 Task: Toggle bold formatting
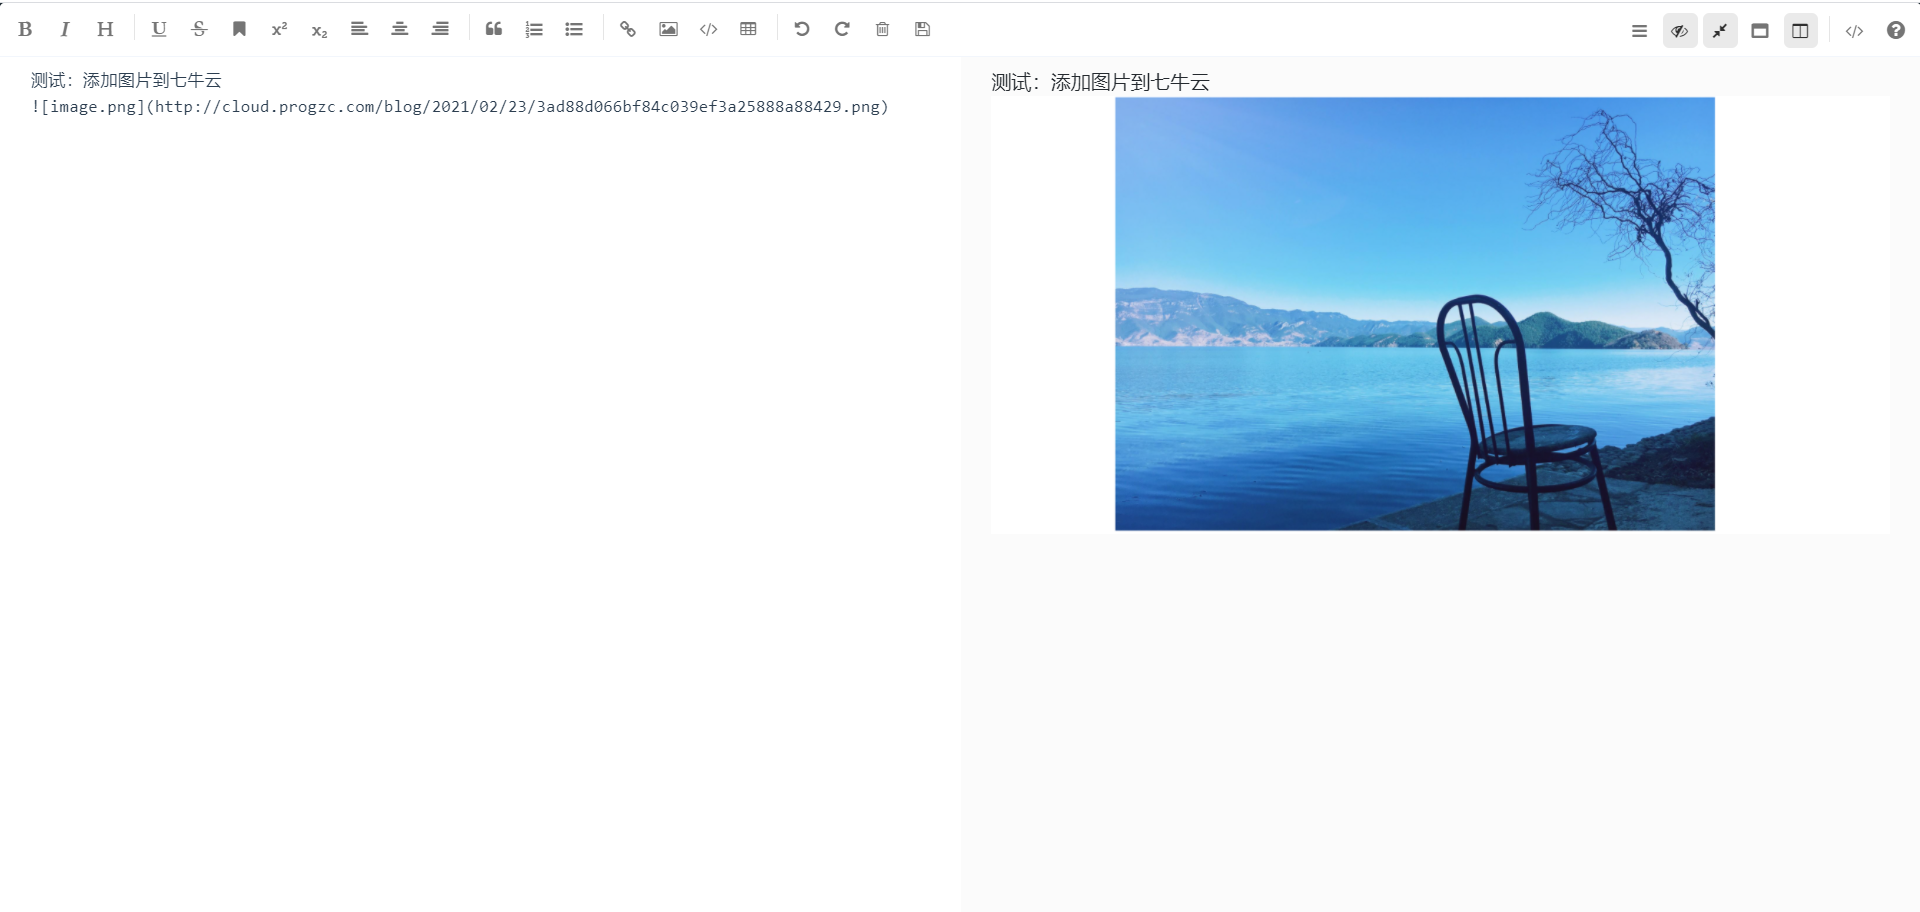25,29
